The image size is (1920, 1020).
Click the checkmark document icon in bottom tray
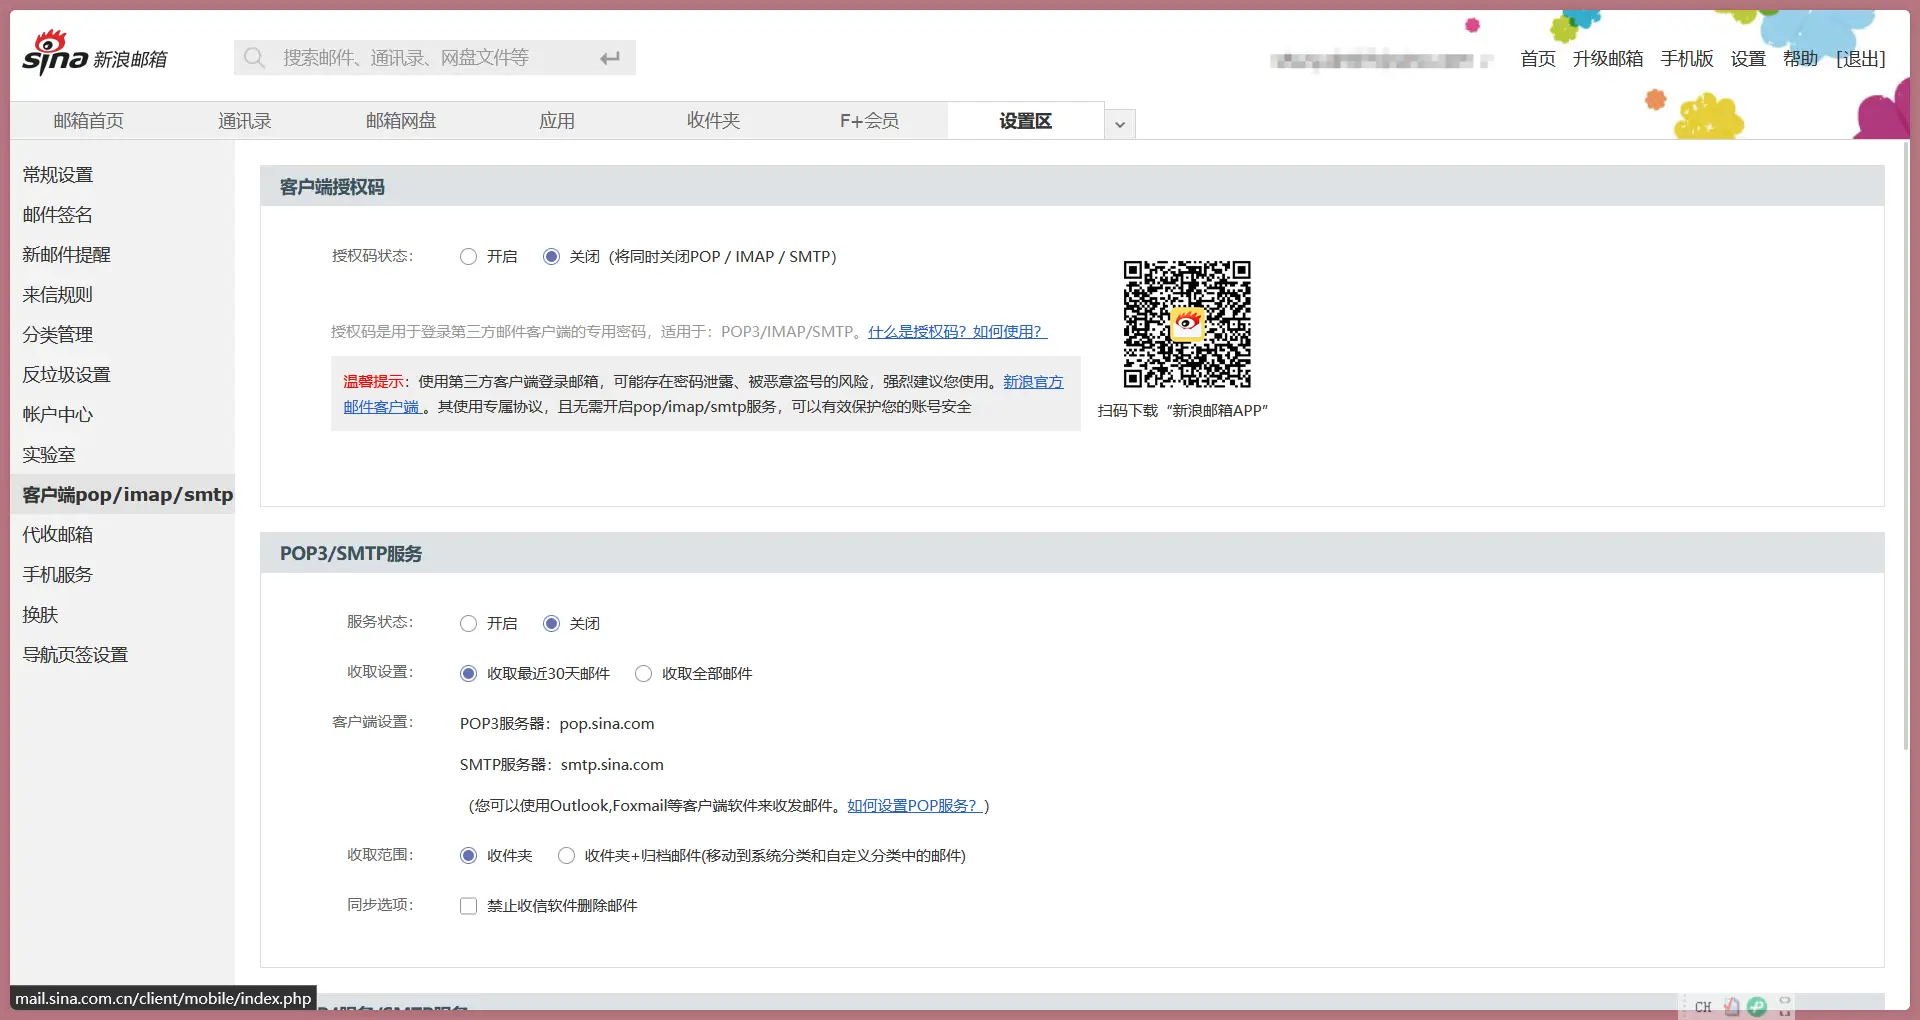click(x=1731, y=1007)
